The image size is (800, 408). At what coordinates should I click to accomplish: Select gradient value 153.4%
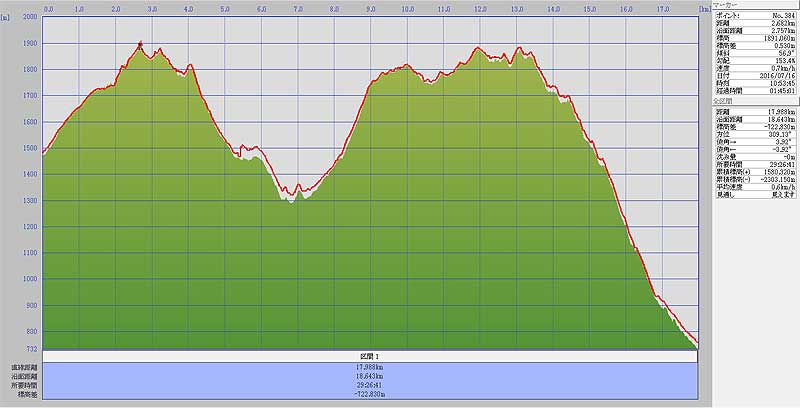click(x=786, y=61)
